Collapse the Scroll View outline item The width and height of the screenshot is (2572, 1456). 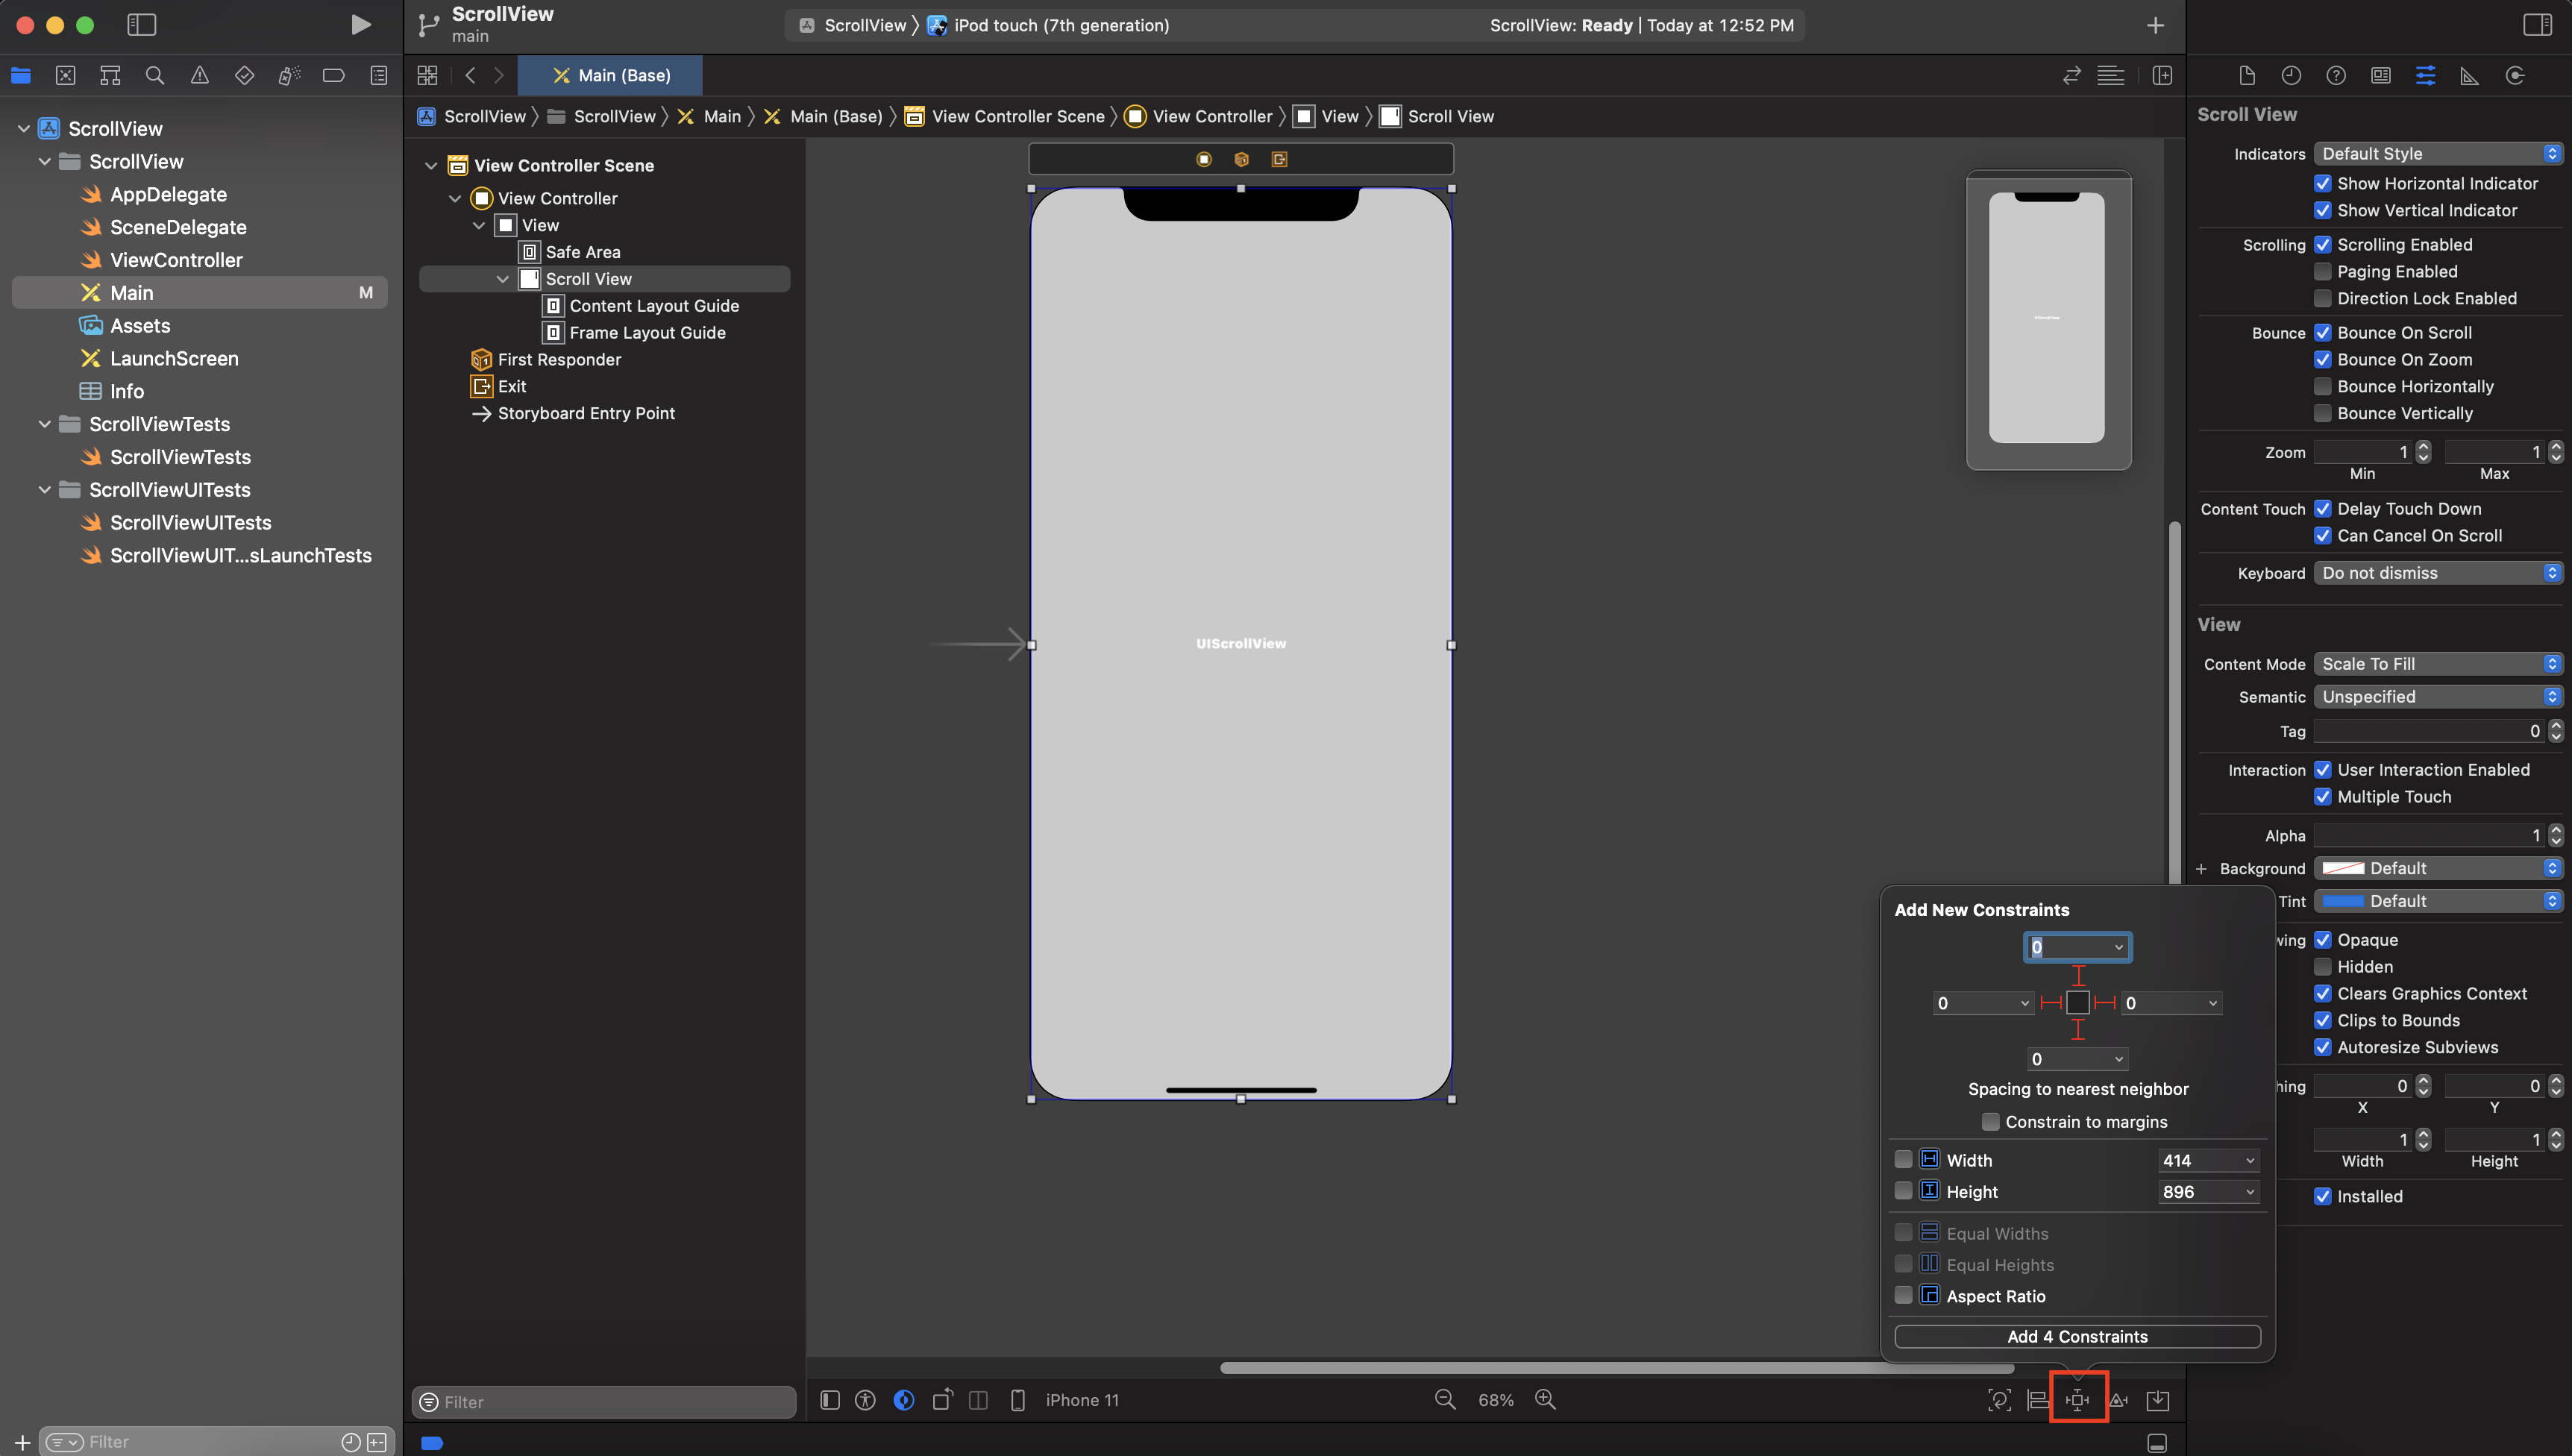tap(503, 279)
